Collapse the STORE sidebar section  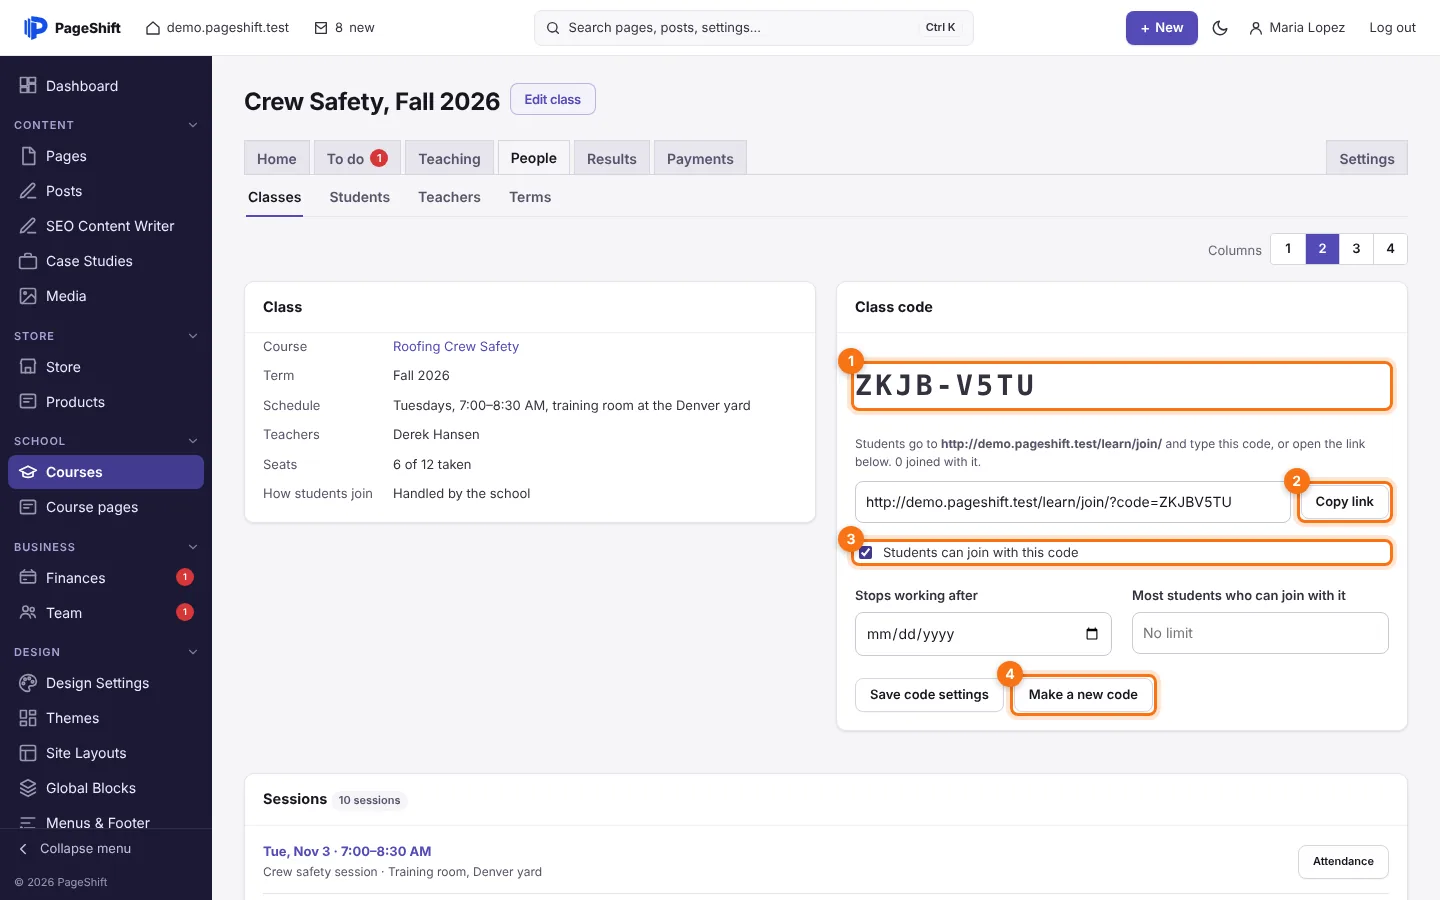tap(193, 336)
